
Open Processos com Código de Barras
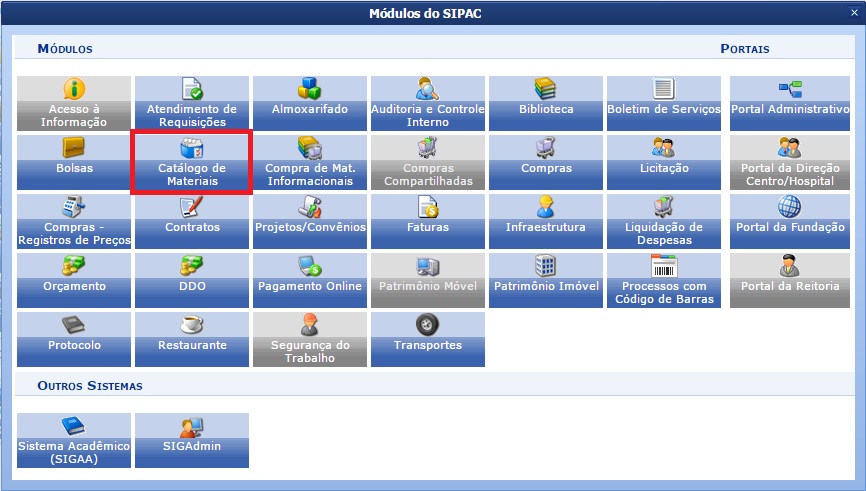[664, 280]
